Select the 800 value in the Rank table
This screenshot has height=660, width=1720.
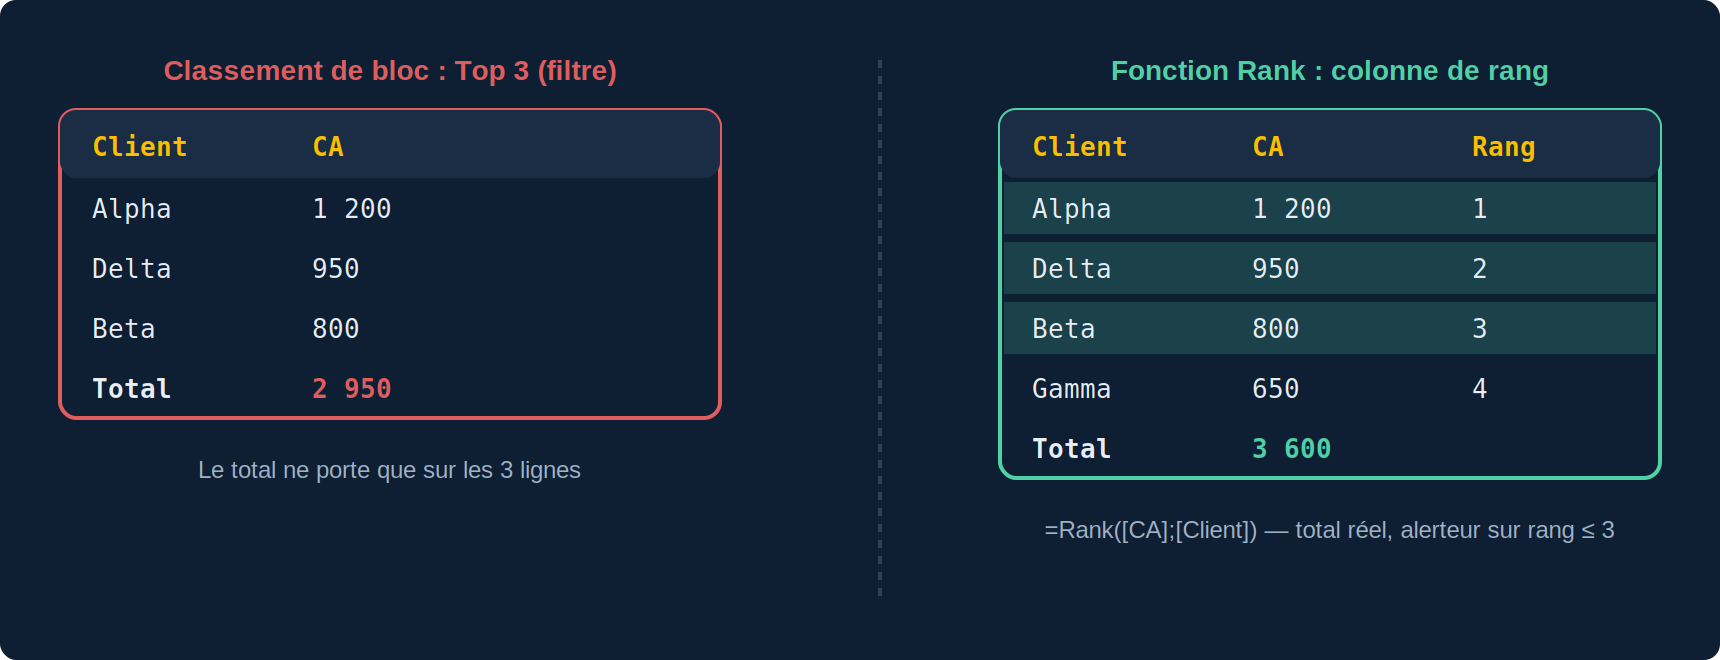click(x=1276, y=329)
